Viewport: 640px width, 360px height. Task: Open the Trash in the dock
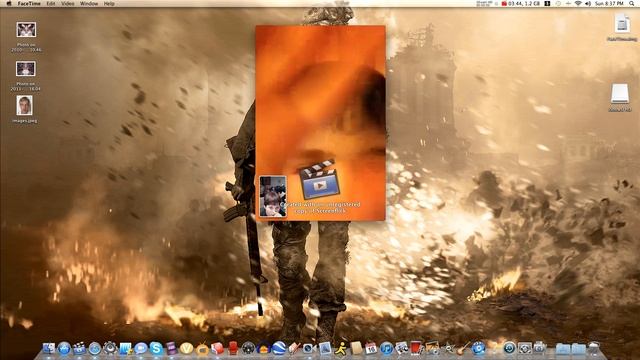pyautogui.click(x=594, y=348)
